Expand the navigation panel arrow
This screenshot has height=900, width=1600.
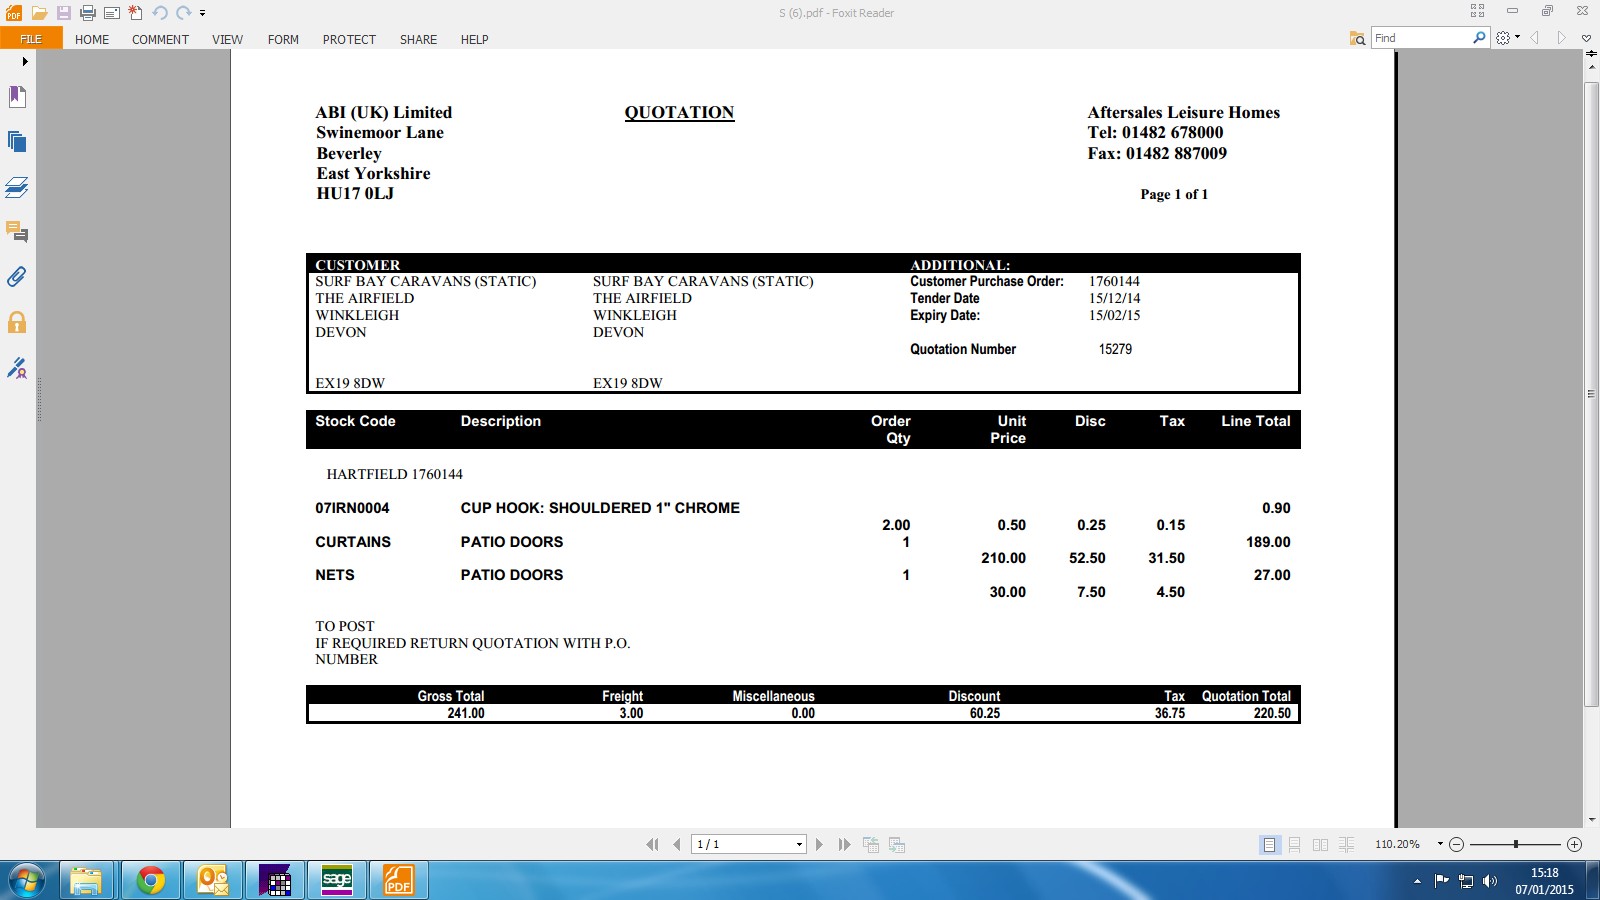click(x=25, y=62)
